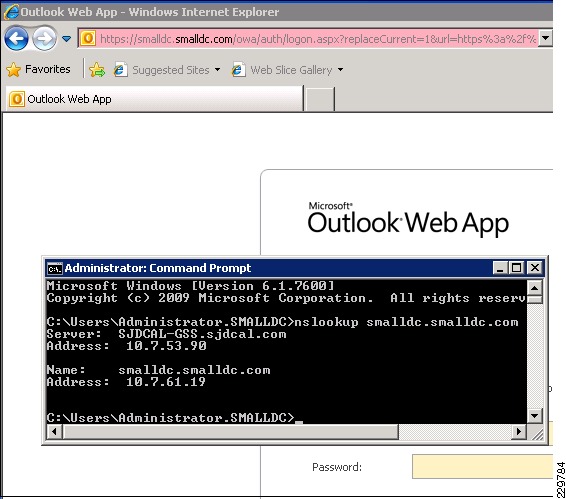
Task: Click the nslookup smalldc.smalldc.com command text
Action: click(x=406, y=322)
